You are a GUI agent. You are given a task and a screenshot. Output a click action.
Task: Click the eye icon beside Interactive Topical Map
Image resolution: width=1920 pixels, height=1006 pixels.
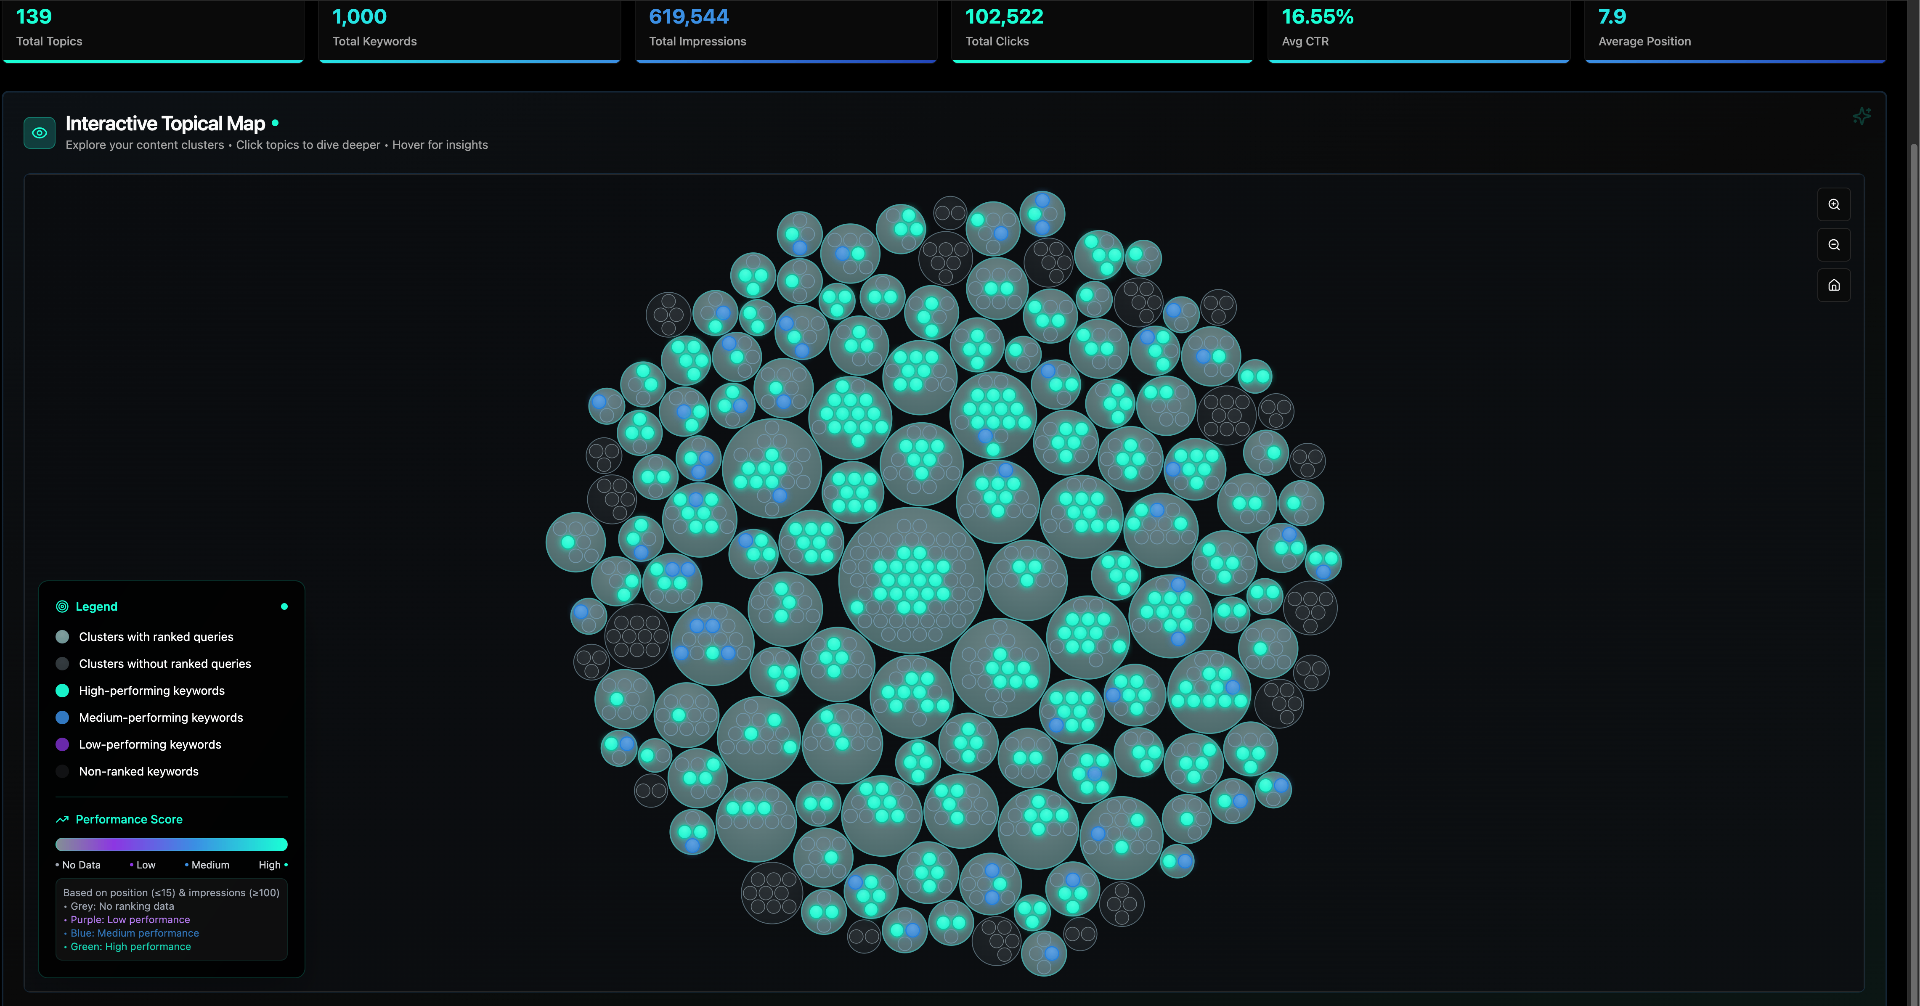click(x=40, y=133)
